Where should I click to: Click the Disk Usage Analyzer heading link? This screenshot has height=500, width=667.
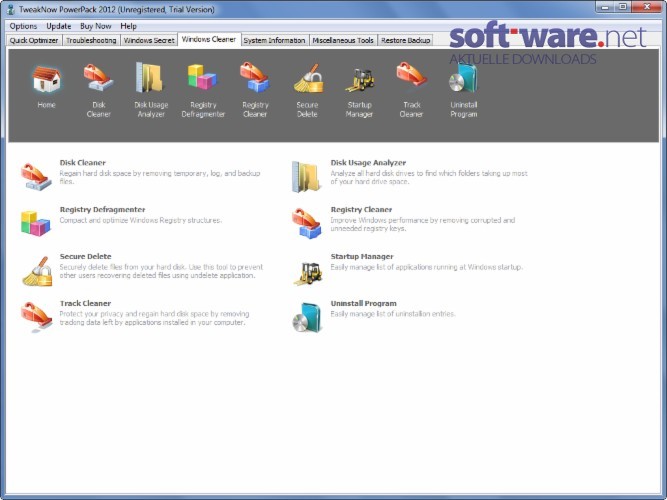coord(368,163)
